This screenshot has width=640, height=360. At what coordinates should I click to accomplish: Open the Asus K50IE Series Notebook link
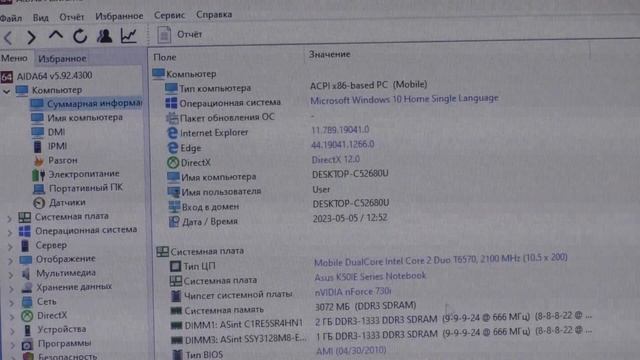point(370,277)
